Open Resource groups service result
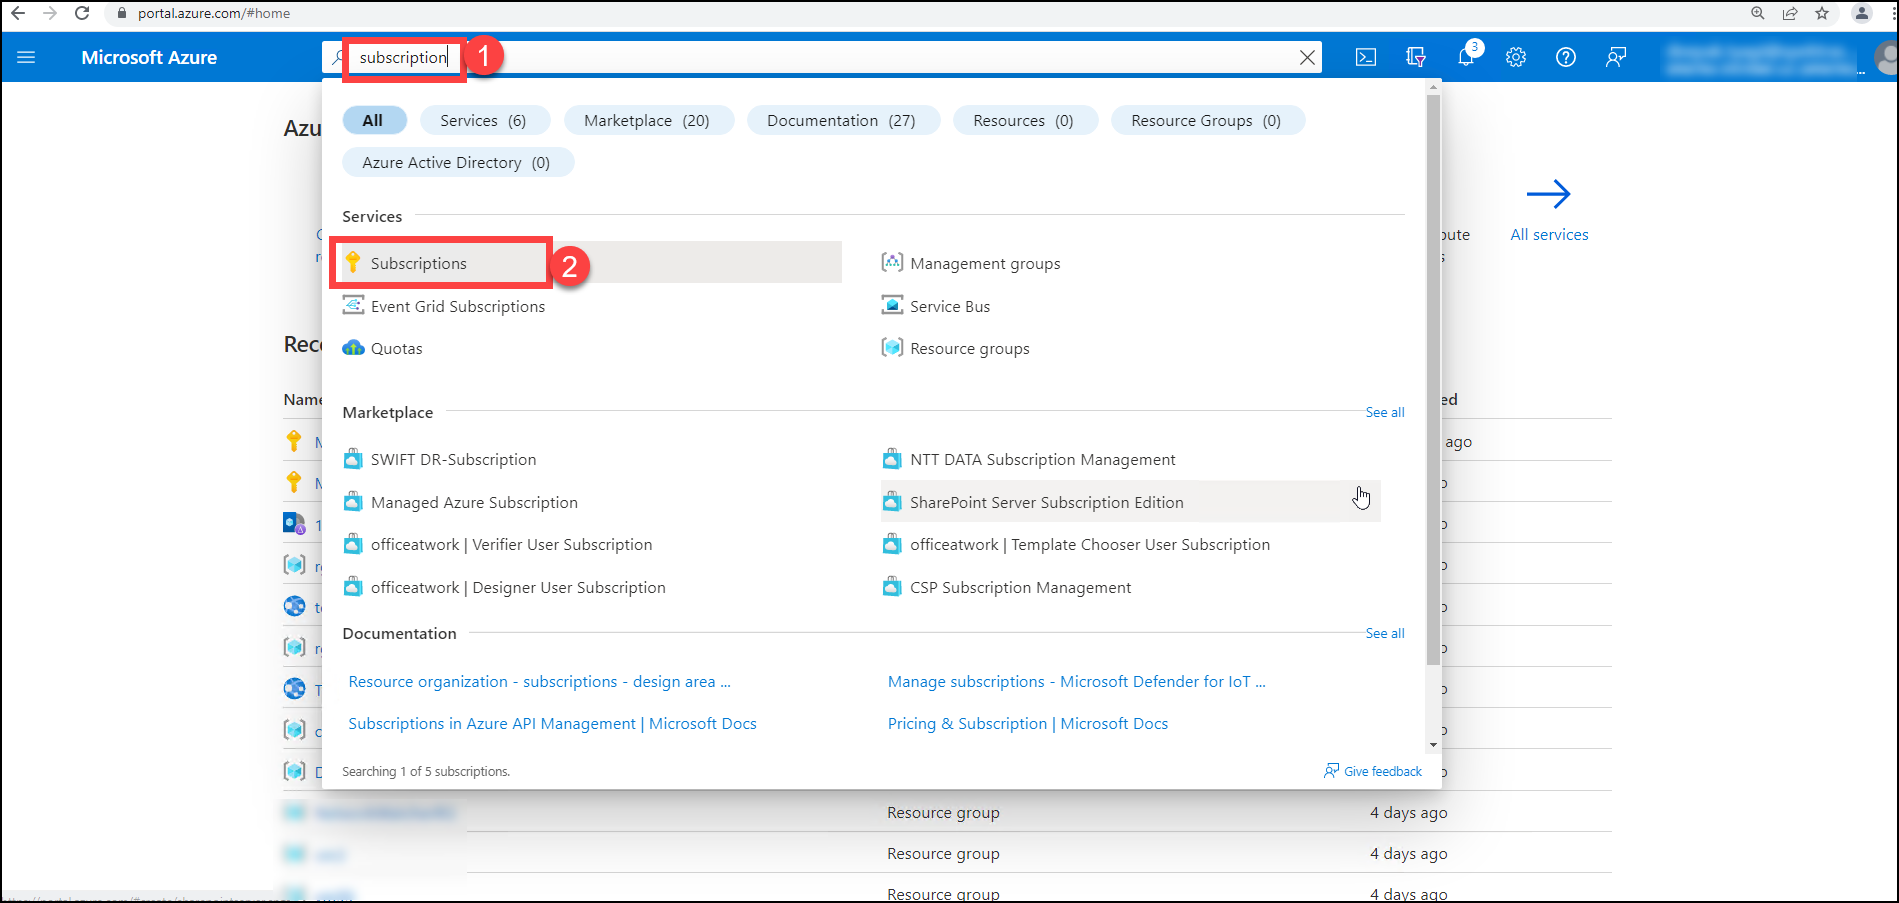1899x903 pixels. 970,348
